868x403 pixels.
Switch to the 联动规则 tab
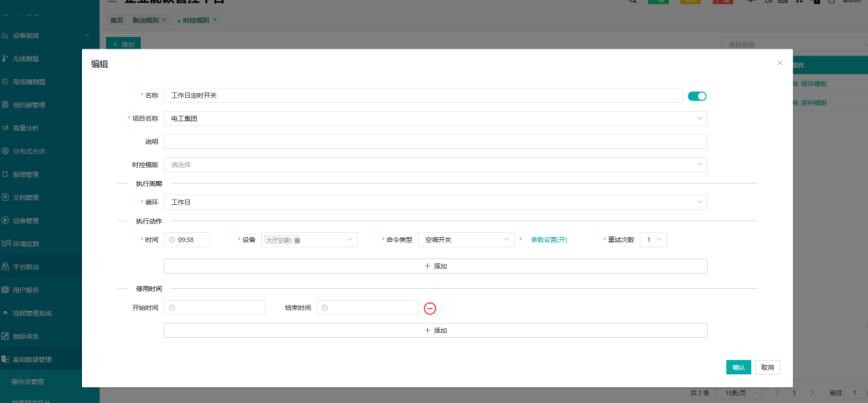pos(147,20)
